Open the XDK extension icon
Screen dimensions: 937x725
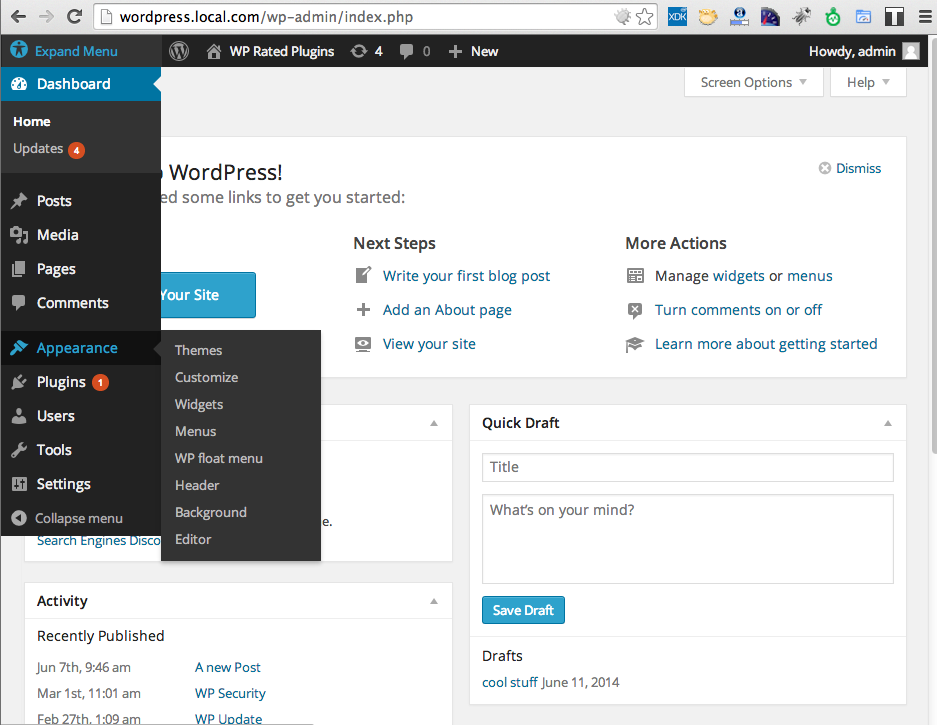tap(677, 17)
